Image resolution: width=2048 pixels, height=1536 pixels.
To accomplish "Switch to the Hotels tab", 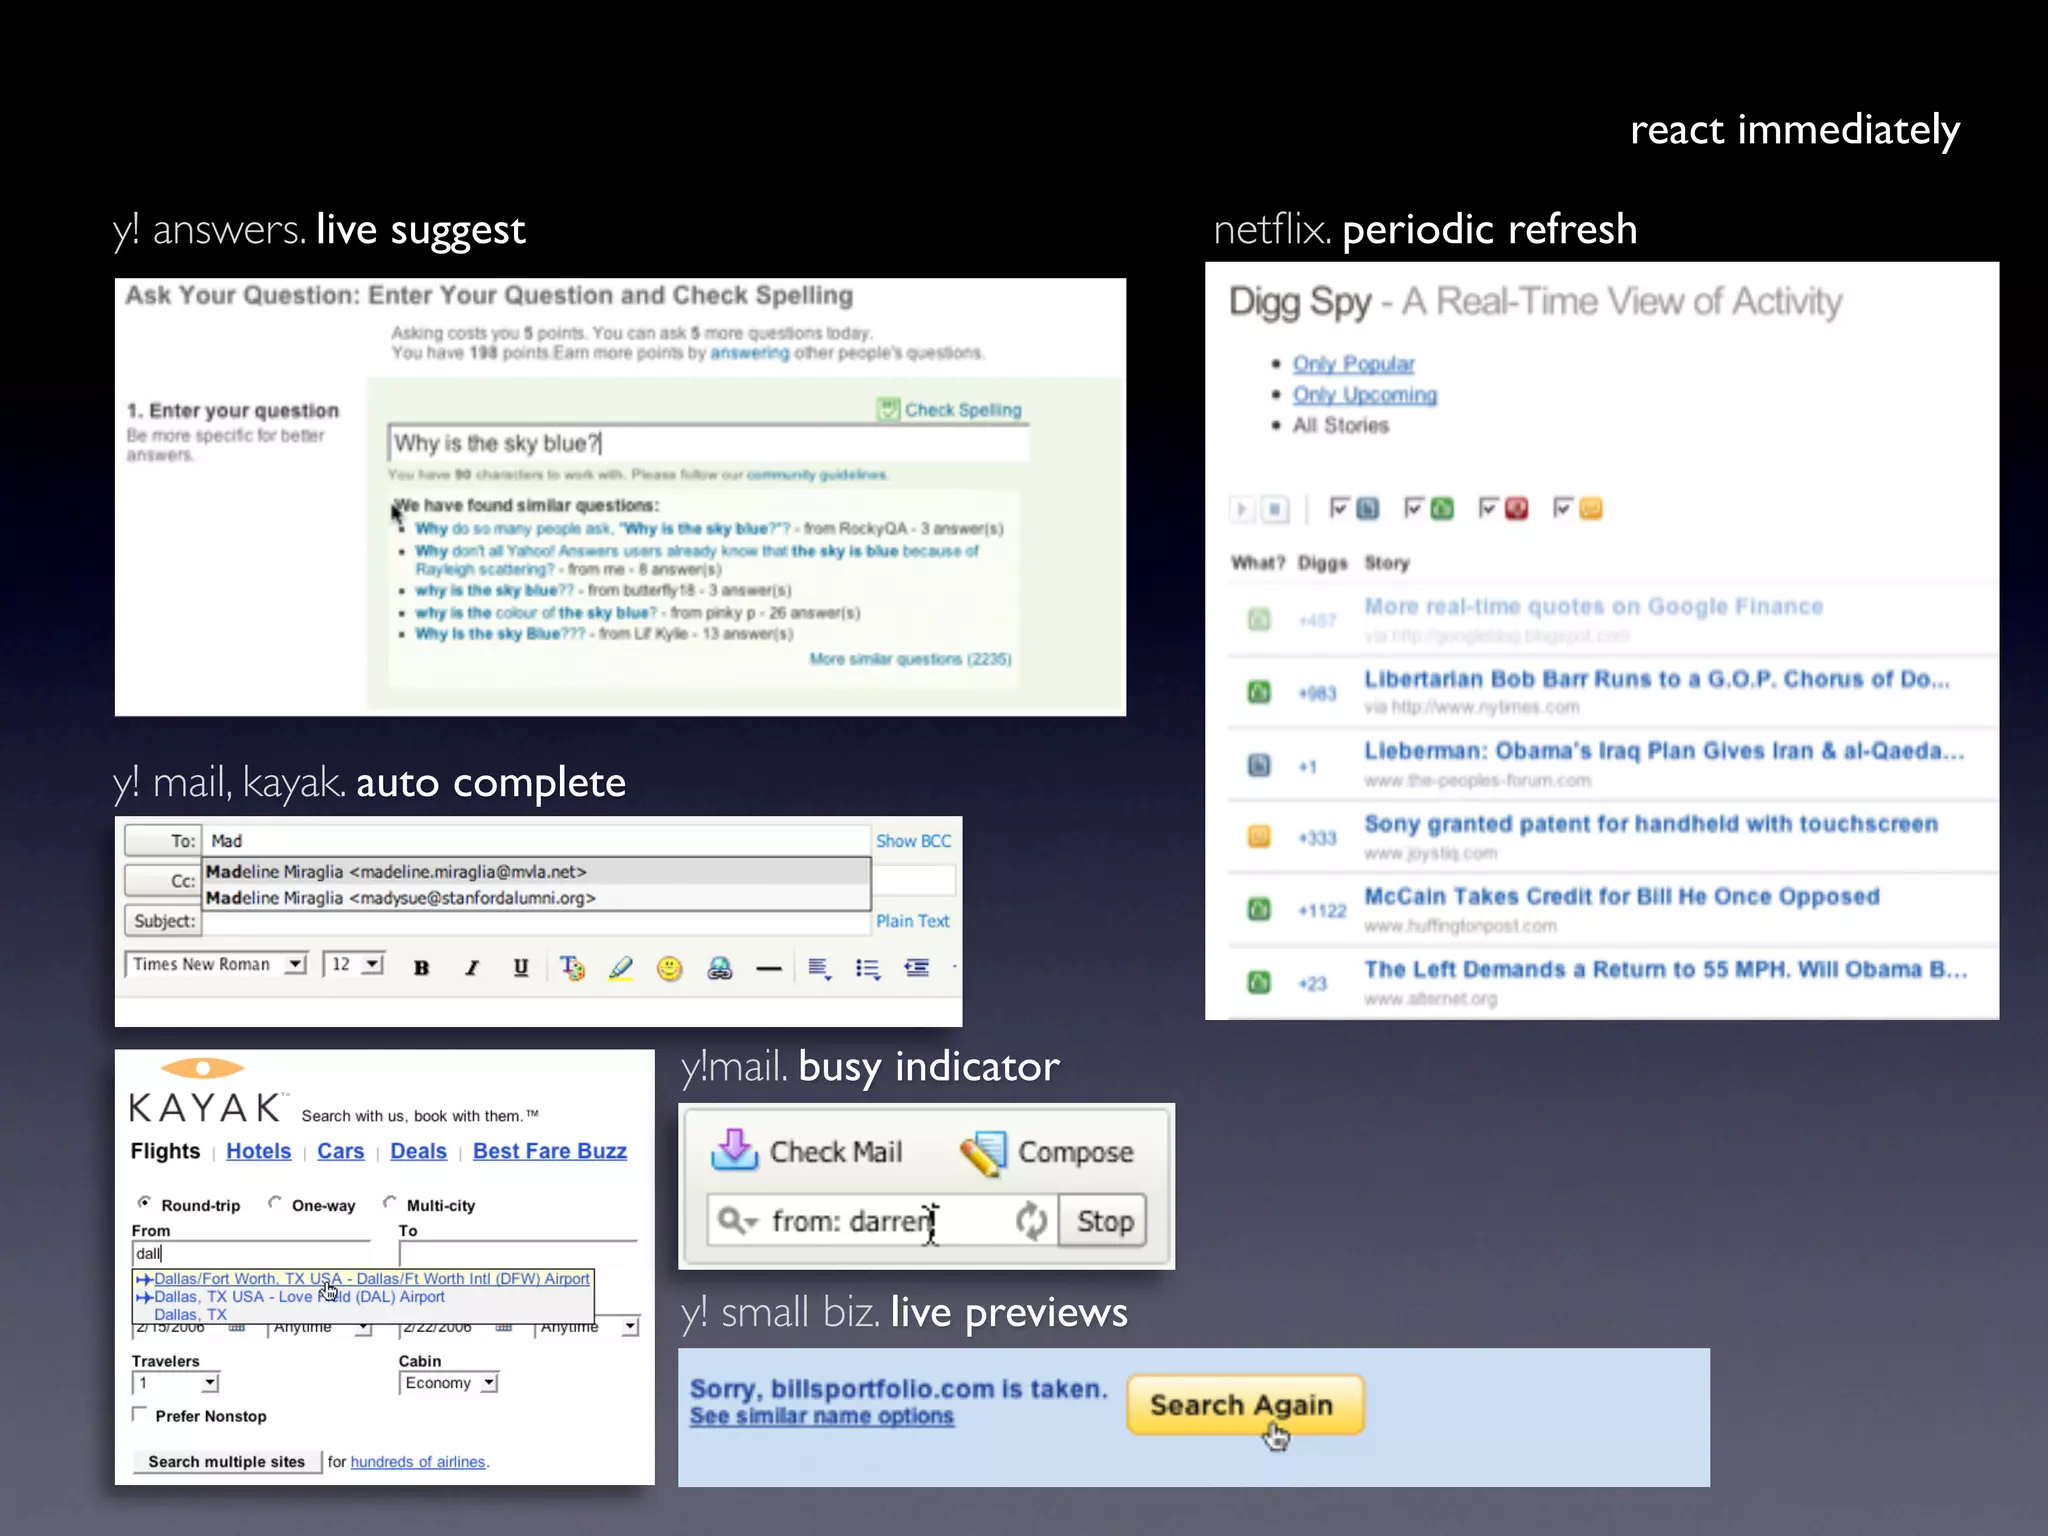I will click(x=258, y=1151).
